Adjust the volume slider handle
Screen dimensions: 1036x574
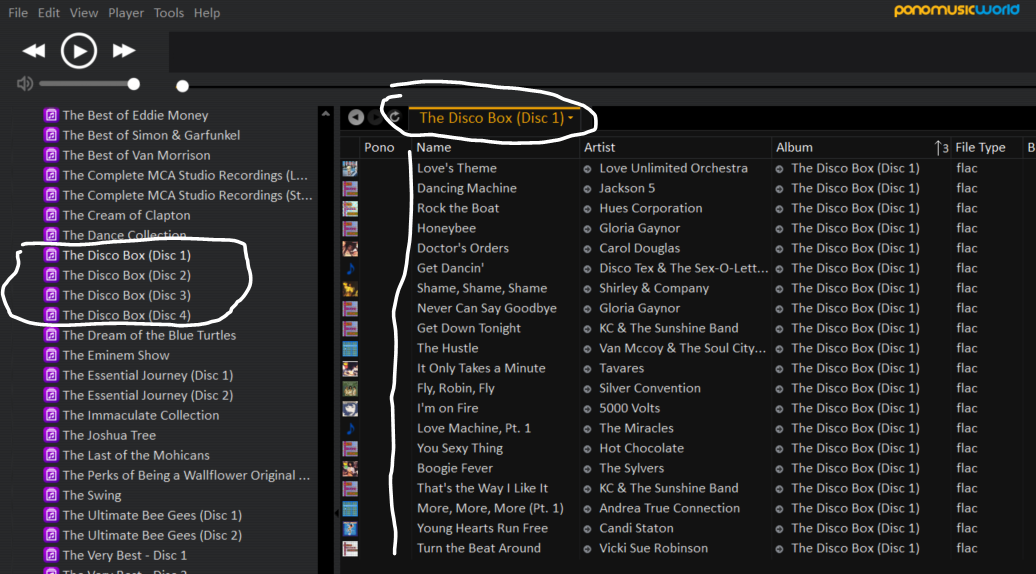click(133, 84)
